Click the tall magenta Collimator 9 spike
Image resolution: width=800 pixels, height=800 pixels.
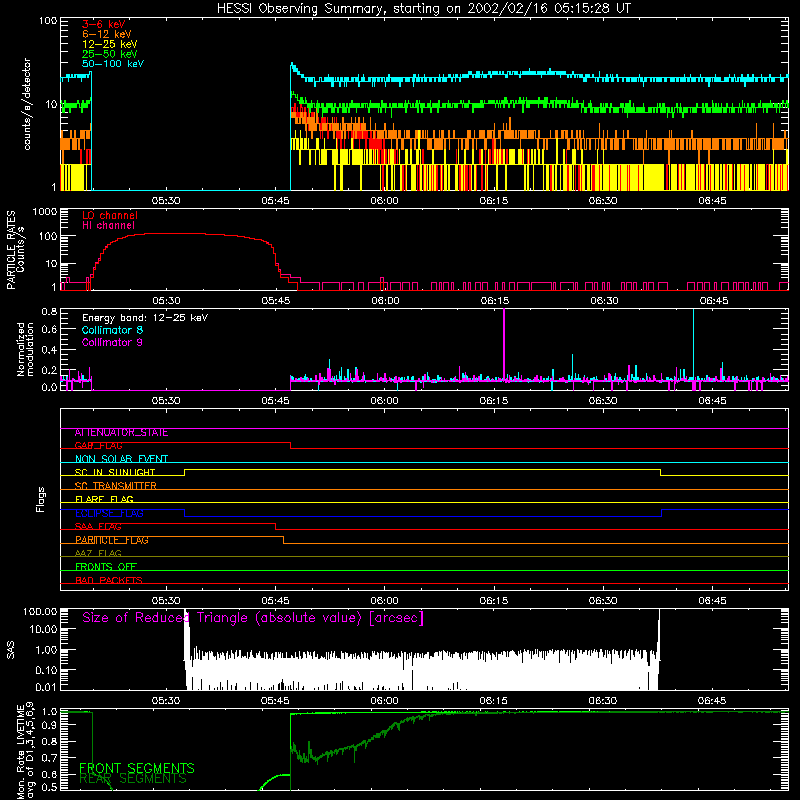[x=504, y=343]
